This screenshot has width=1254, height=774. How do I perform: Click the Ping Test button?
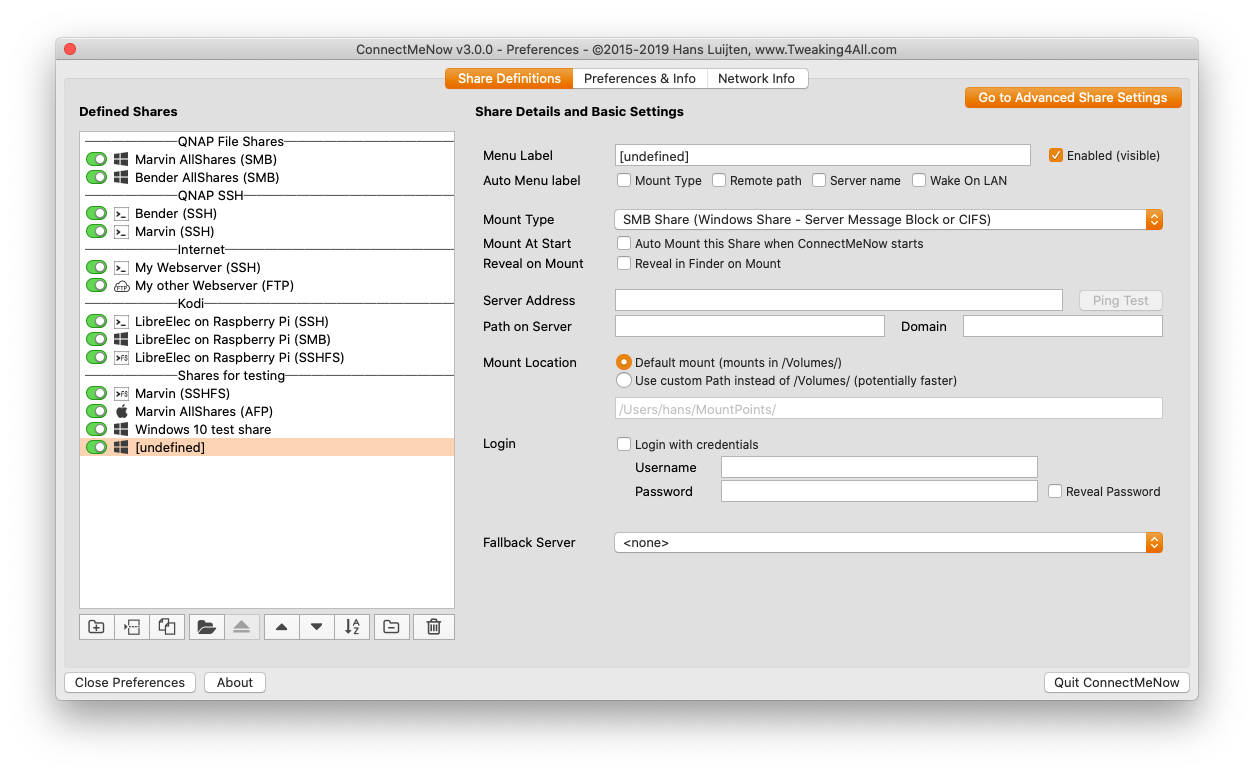point(1121,300)
